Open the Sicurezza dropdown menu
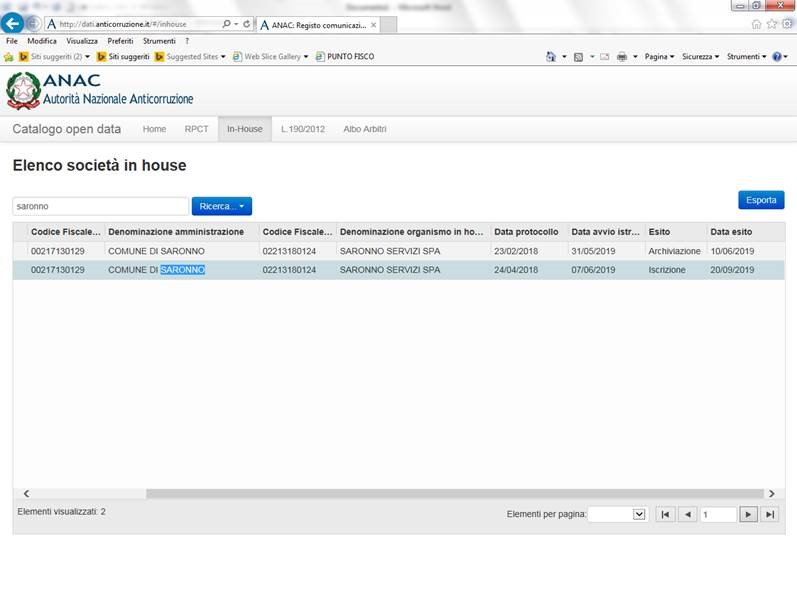The height and width of the screenshot is (613, 797). pos(700,57)
